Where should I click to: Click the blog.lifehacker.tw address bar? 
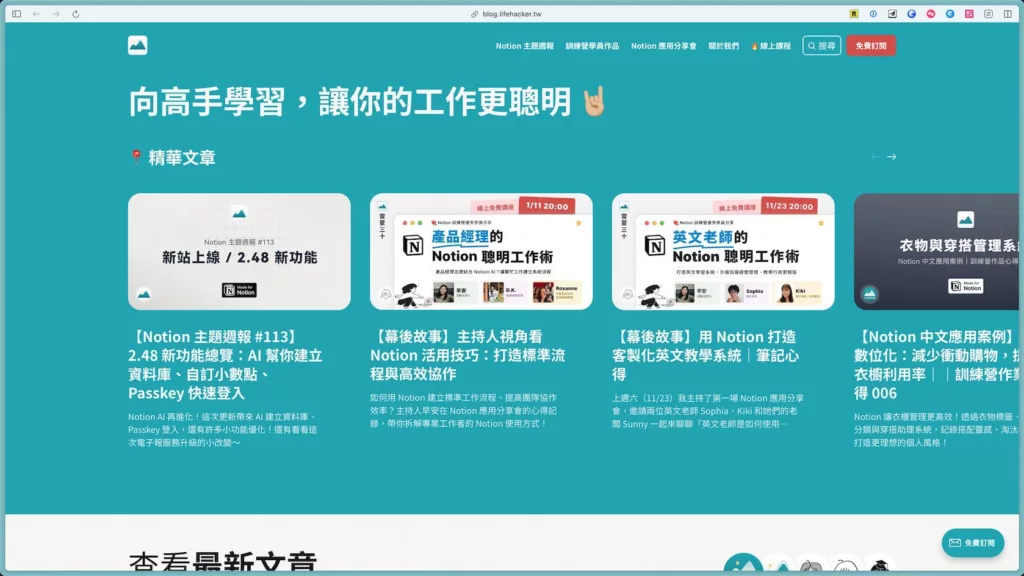(x=512, y=14)
